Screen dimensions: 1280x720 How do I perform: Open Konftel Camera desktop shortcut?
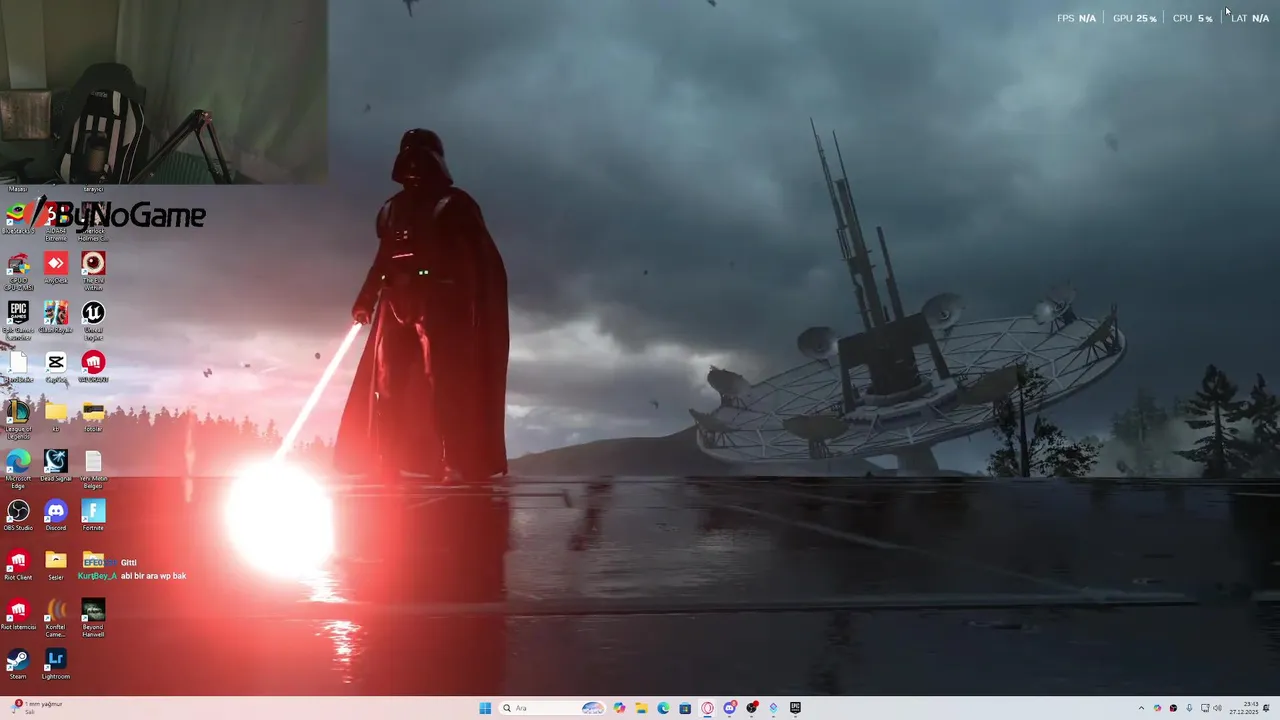(56, 616)
